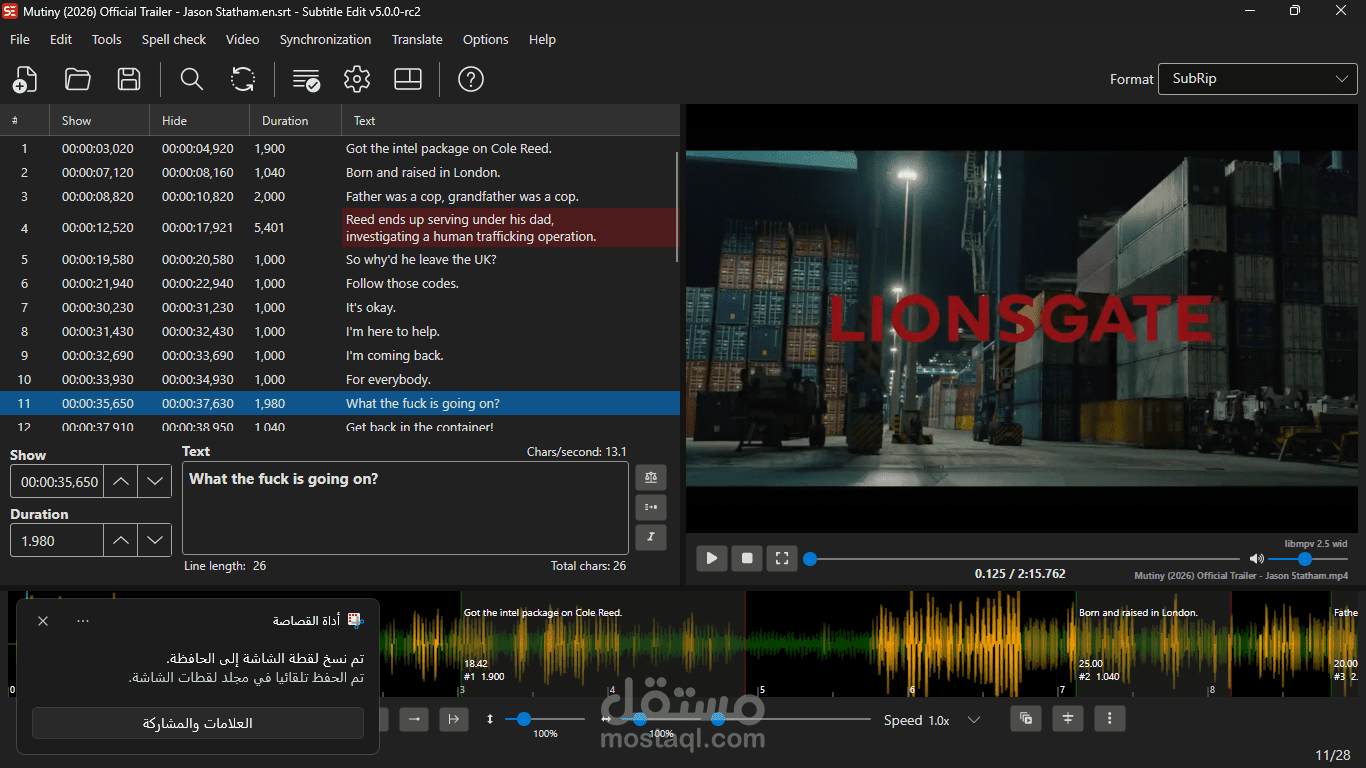
Task: Choose a layout via the toolbar layout icon
Action: [408, 79]
